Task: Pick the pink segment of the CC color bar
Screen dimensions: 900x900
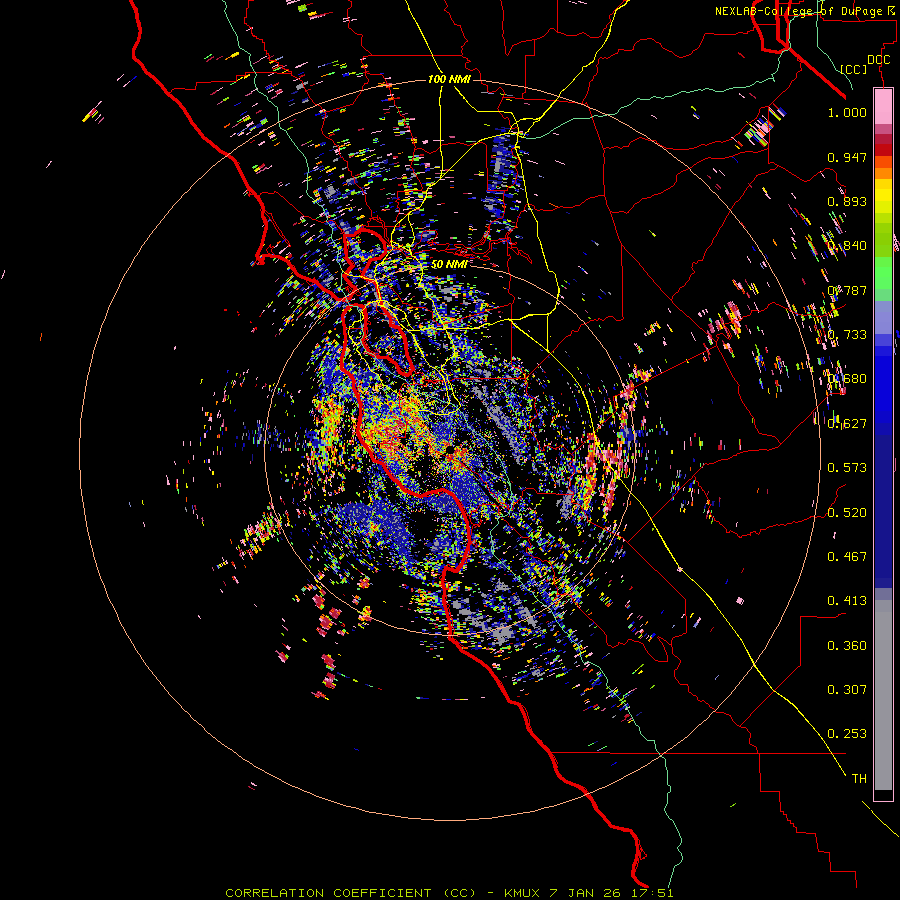Action: pyautogui.click(x=883, y=107)
